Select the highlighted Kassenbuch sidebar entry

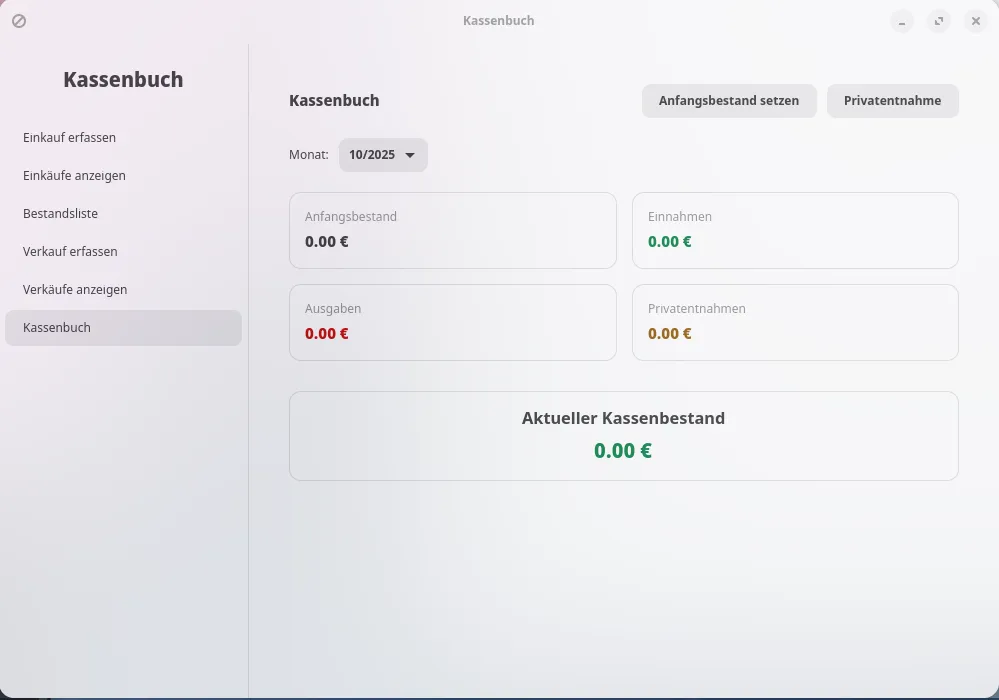123,328
